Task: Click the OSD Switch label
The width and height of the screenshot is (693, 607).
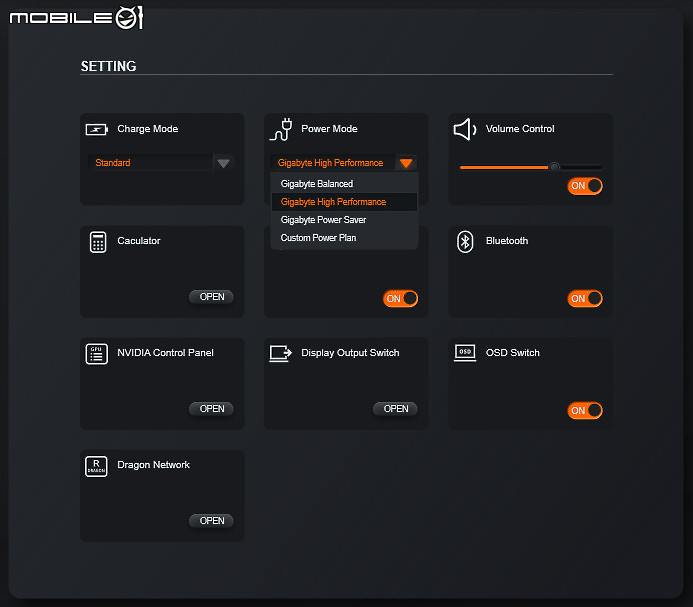Action: pos(513,353)
